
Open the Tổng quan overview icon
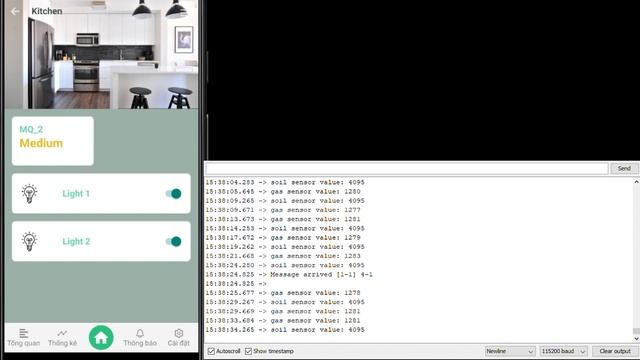(x=24, y=333)
